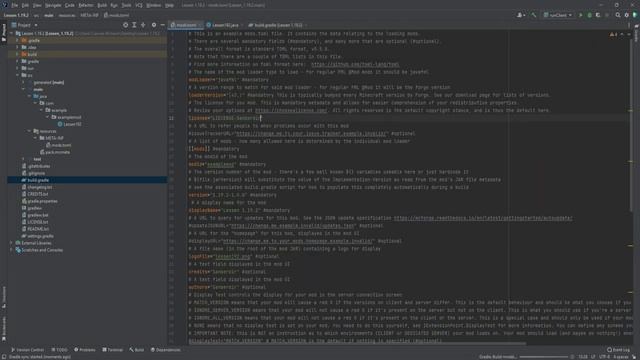
Task: Open the Window menu
Action: (153, 5)
